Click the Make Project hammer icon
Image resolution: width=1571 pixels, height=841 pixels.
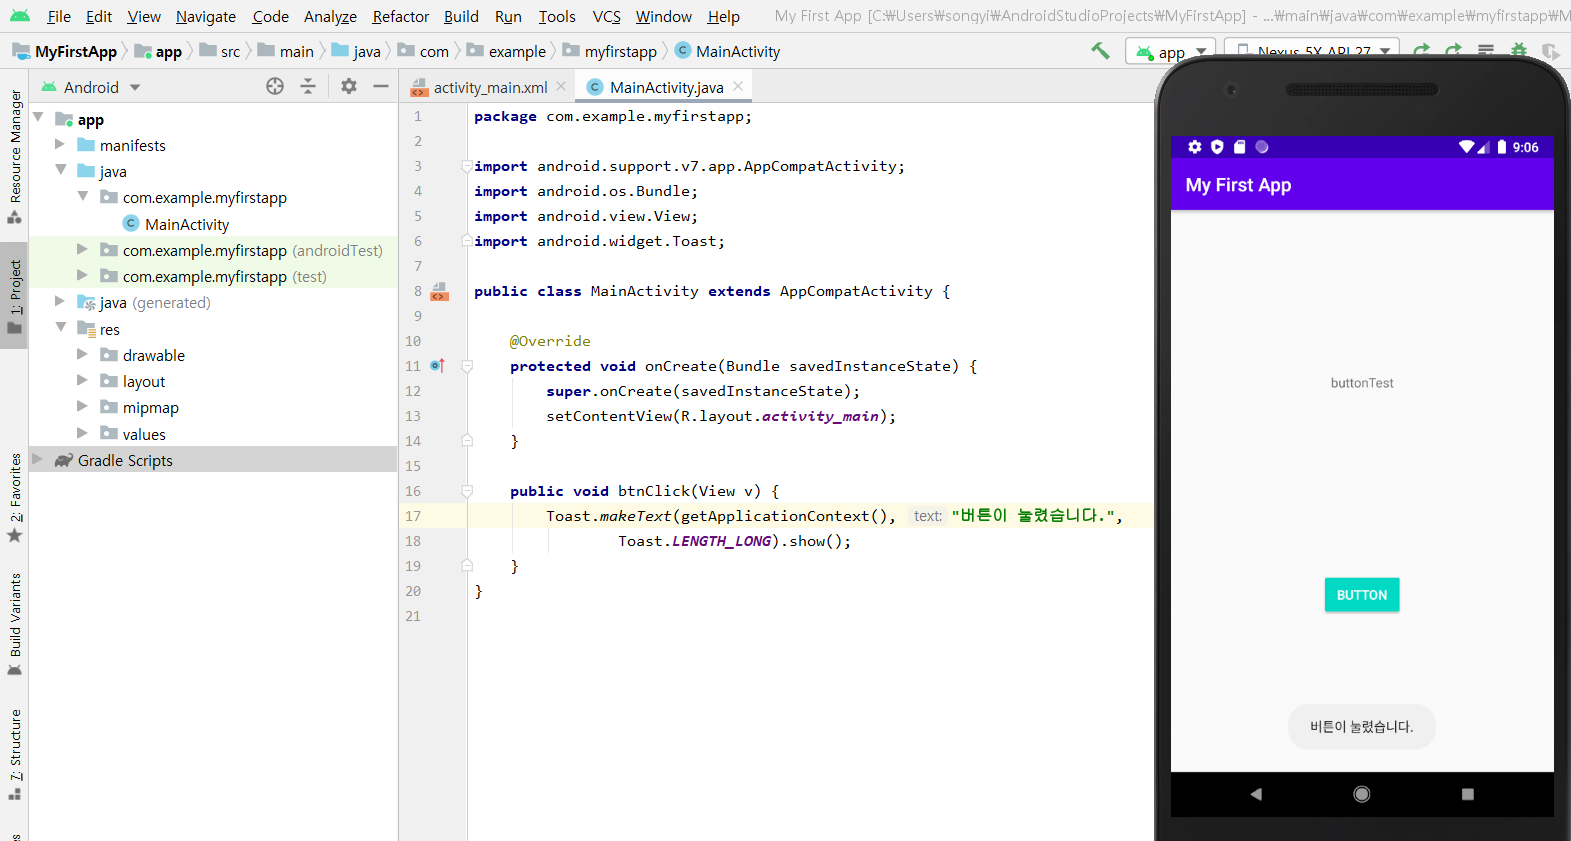coord(1100,50)
